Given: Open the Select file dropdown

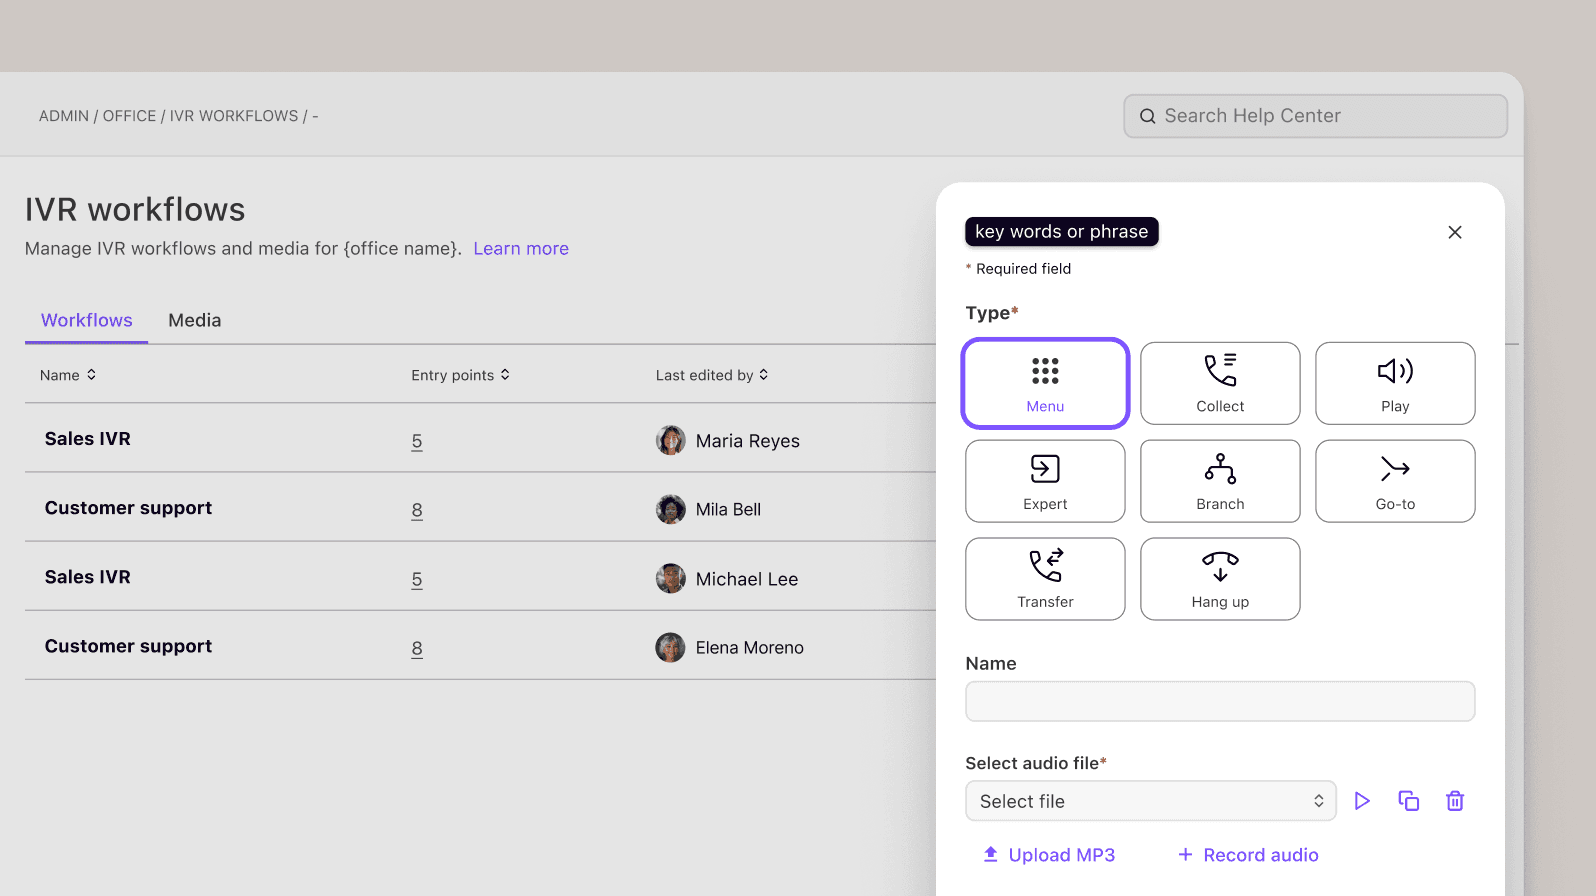Looking at the screenshot, I should tap(1150, 801).
